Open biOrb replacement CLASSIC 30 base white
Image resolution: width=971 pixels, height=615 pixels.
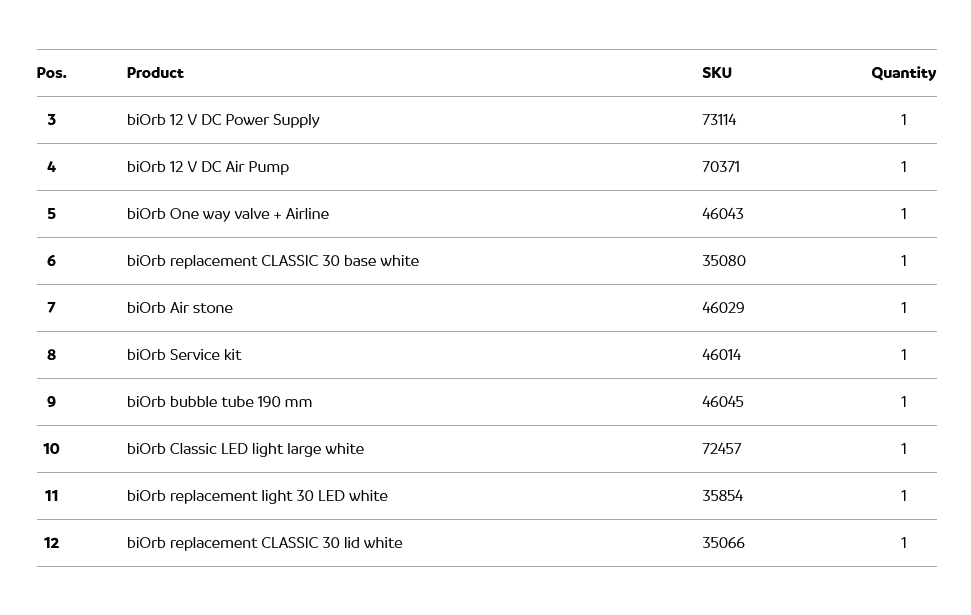(273, 261)
